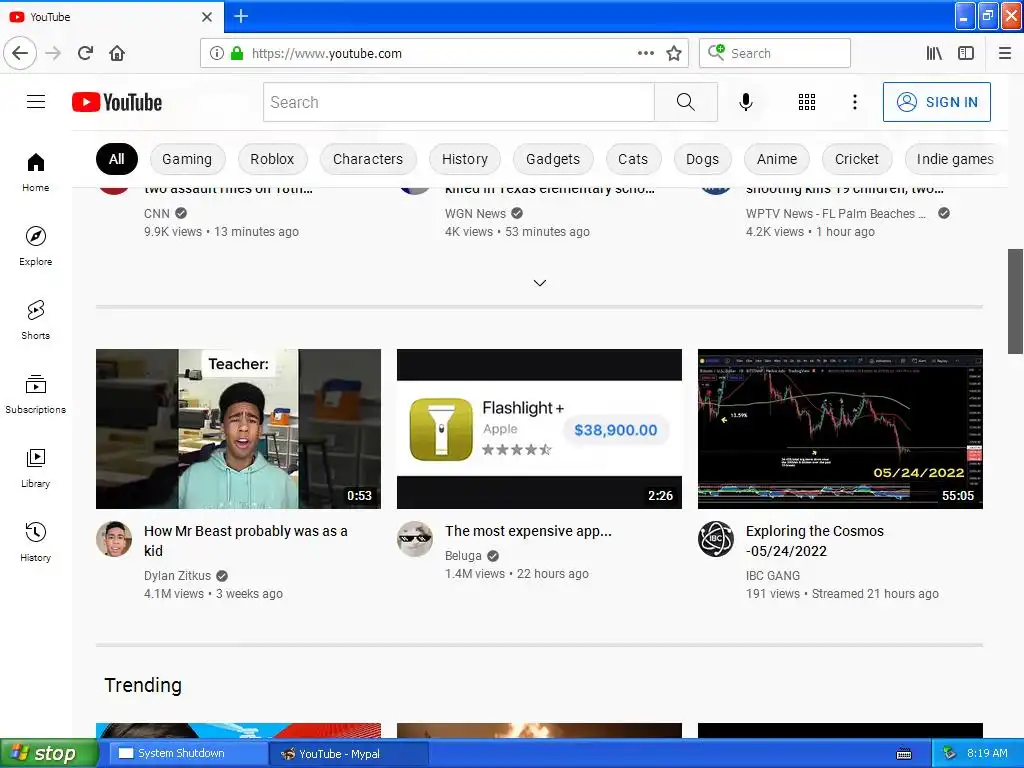Image resolution: width=1024 pixels, height=768 pixels.
Task: Play the Teacher Mr Beast video thumbnail
Action: click(238, 428)
